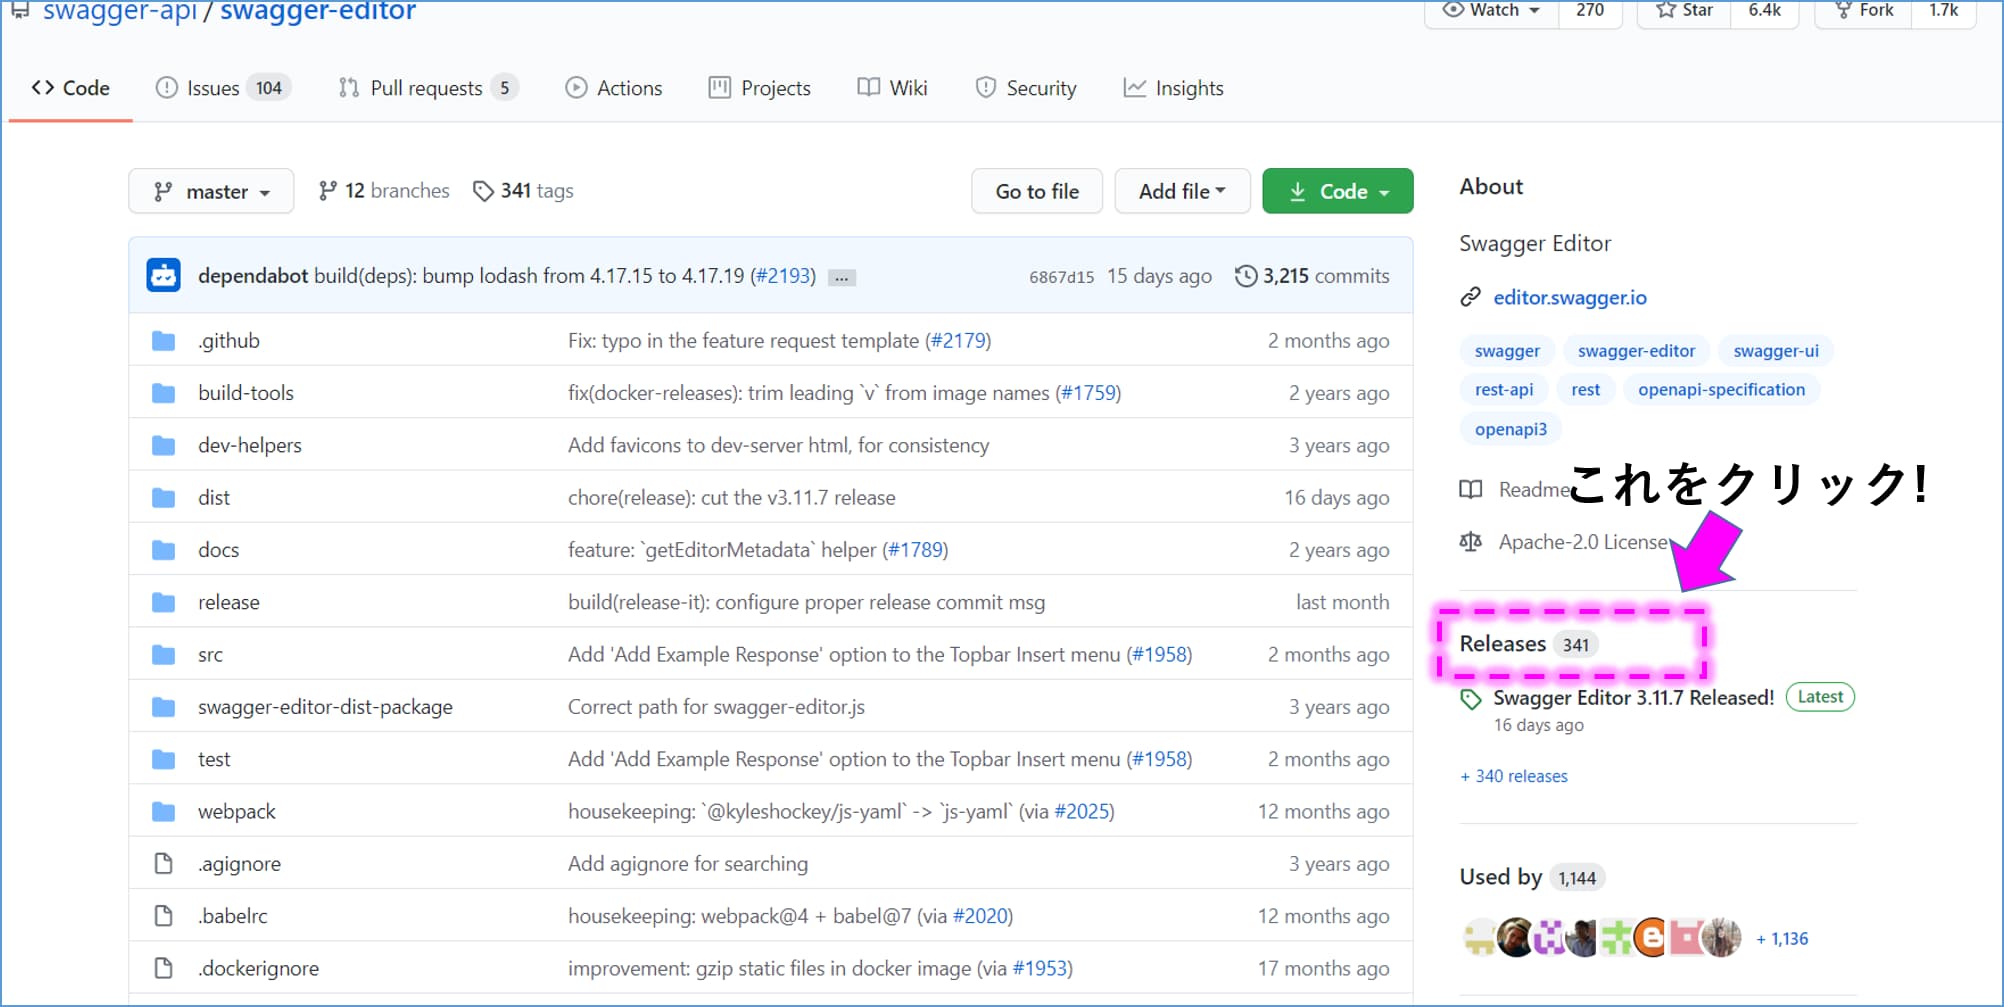Click the src folder icon
This screenshot has width=2004, height=1007.
(x=163, y=655)
